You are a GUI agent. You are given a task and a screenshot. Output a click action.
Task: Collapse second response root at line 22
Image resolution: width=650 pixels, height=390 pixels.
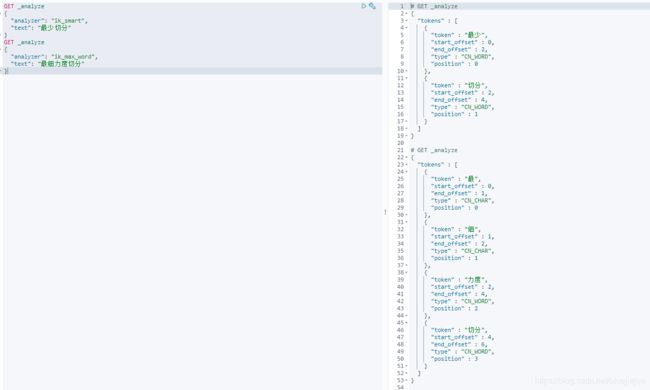coord(407,157)
